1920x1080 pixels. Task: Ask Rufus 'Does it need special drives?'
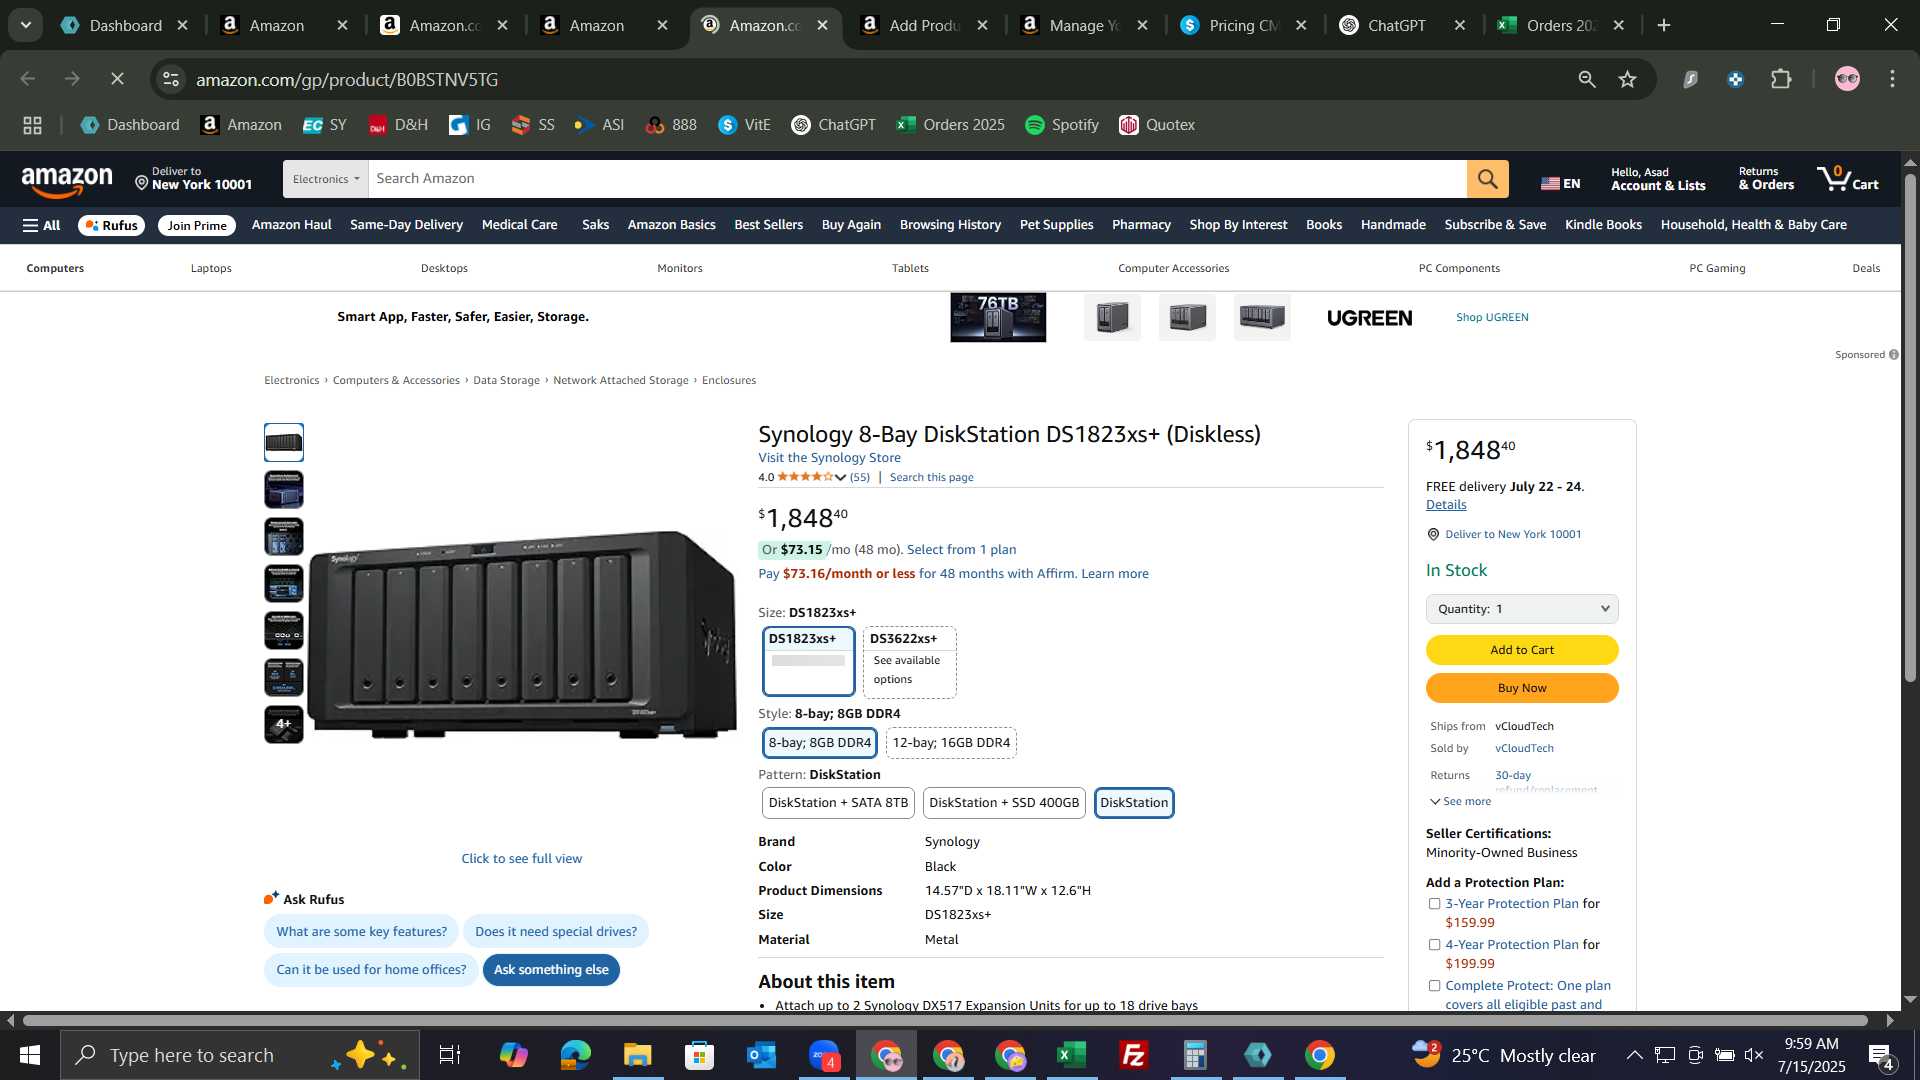(556, 932)
